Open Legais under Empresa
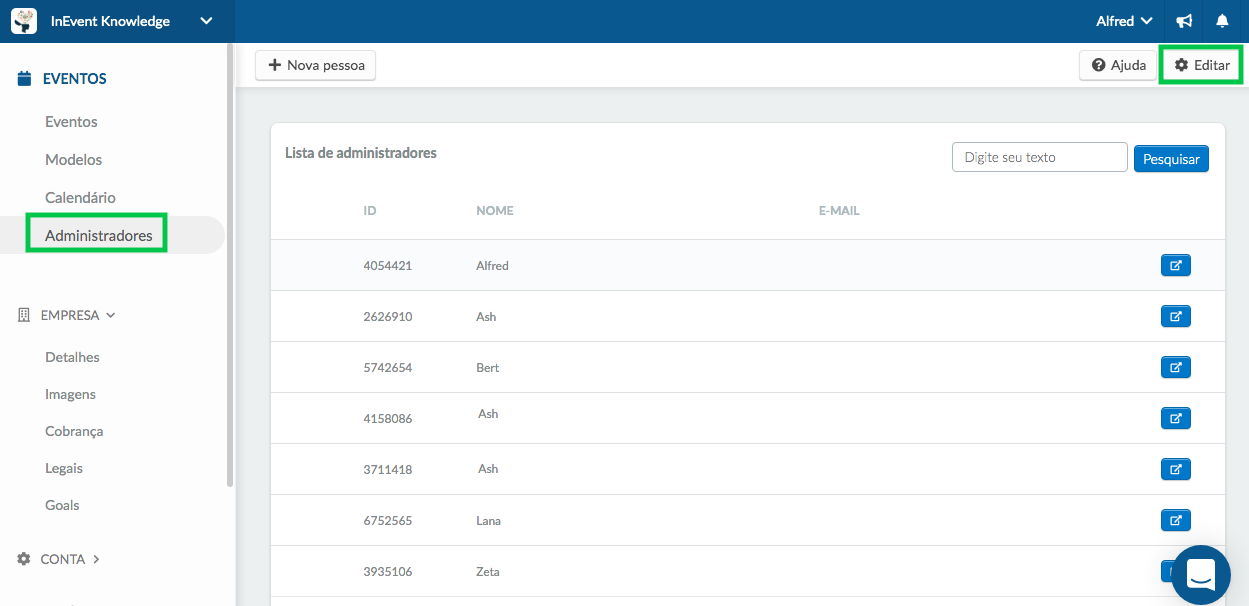 tap(64, 468)
